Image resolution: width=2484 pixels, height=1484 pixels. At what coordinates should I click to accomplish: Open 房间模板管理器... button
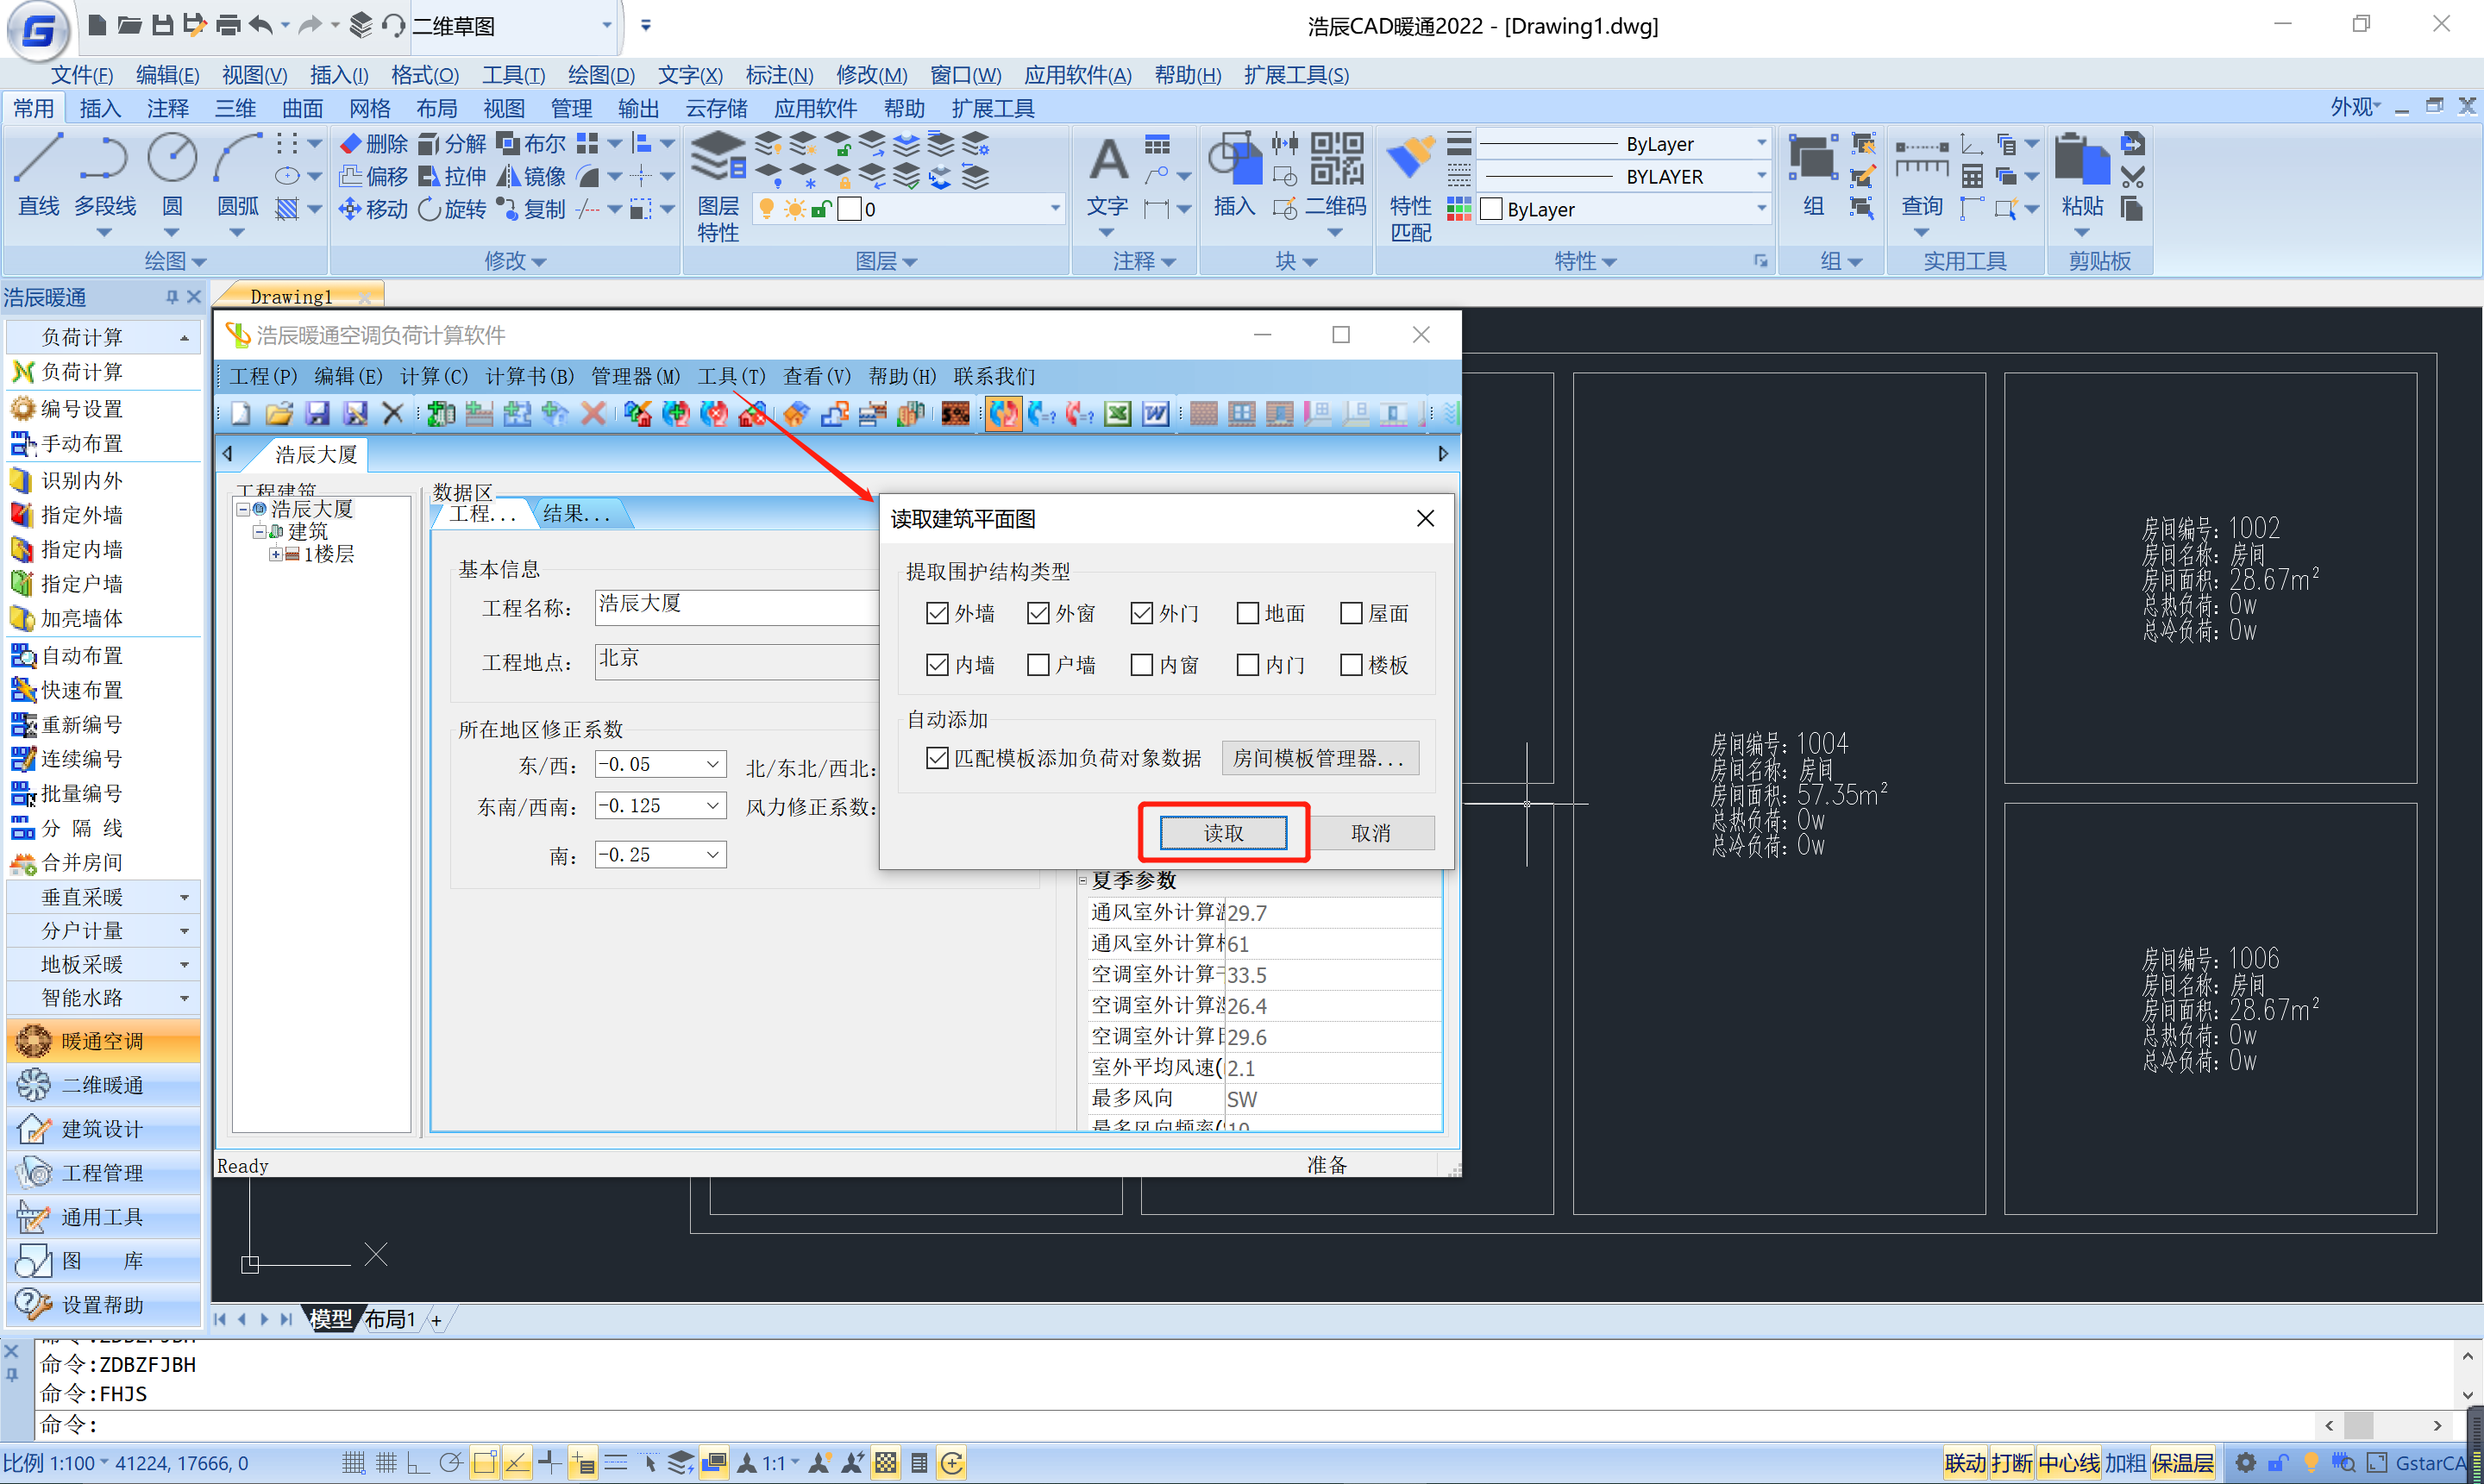(x=1319, y=758)
